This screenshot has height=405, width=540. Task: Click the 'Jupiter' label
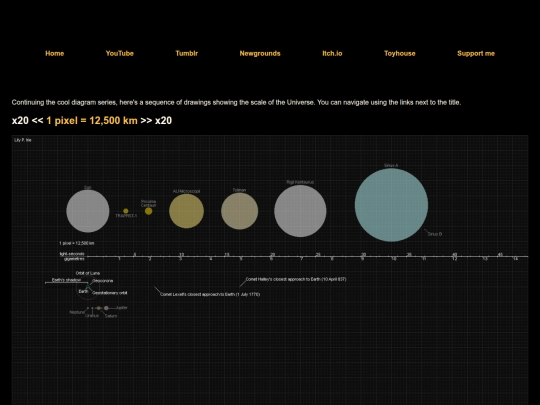pos(122,308)
